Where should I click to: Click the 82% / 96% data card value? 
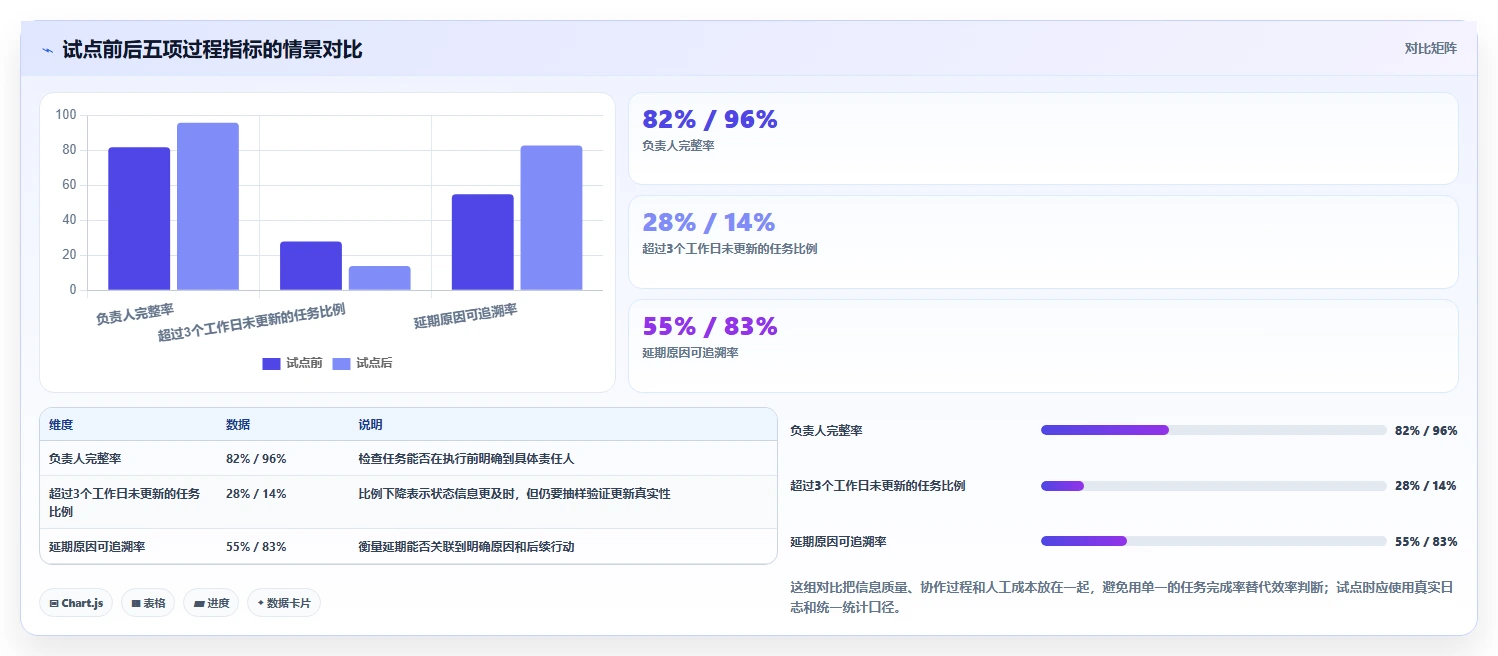710,120
